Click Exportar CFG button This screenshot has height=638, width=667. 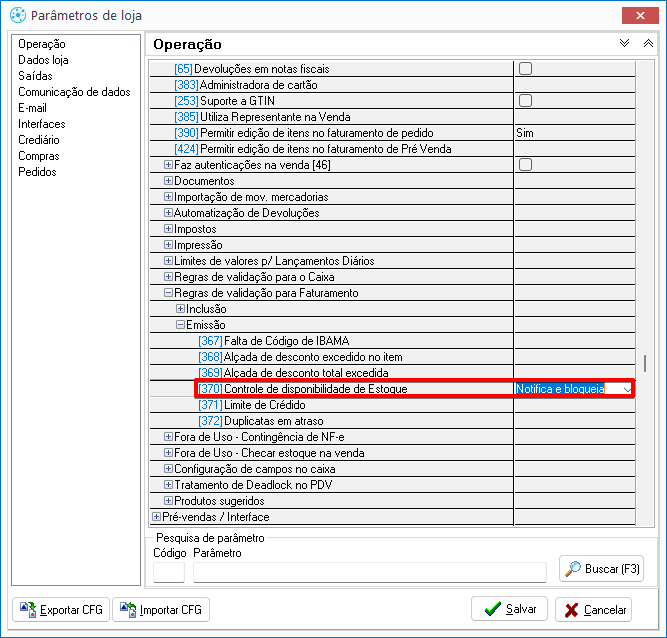pos(61,610)
